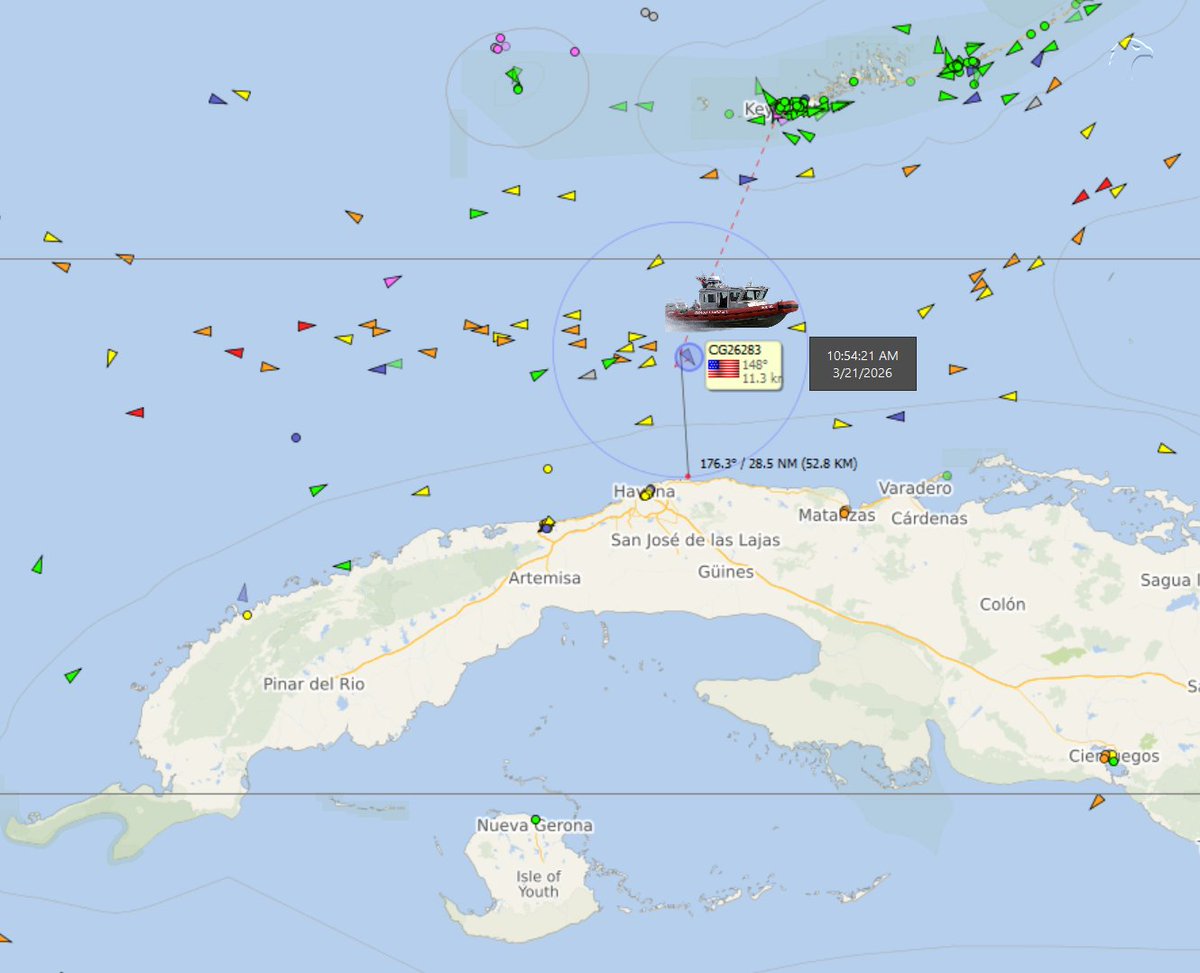Click the Güines town label
Viewport: 1200px width, 973px height.
pyautogui.click(x=727, y=572)
